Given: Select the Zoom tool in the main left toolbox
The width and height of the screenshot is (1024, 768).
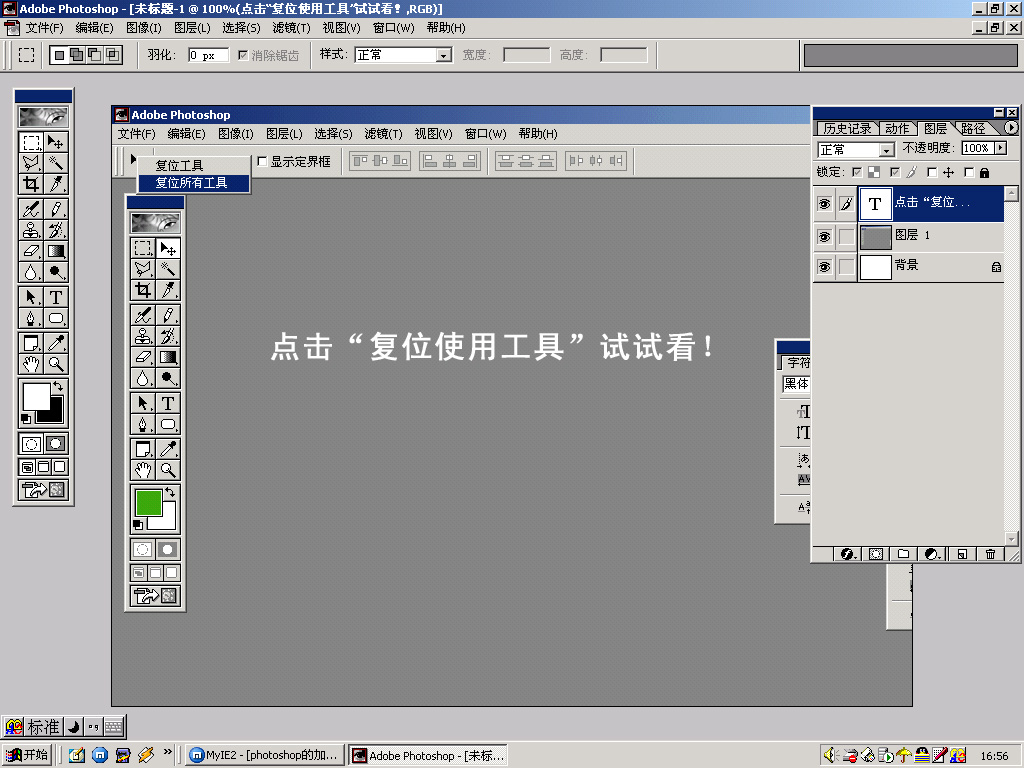Looking at the screenshot, I should [x=56, y=364].
